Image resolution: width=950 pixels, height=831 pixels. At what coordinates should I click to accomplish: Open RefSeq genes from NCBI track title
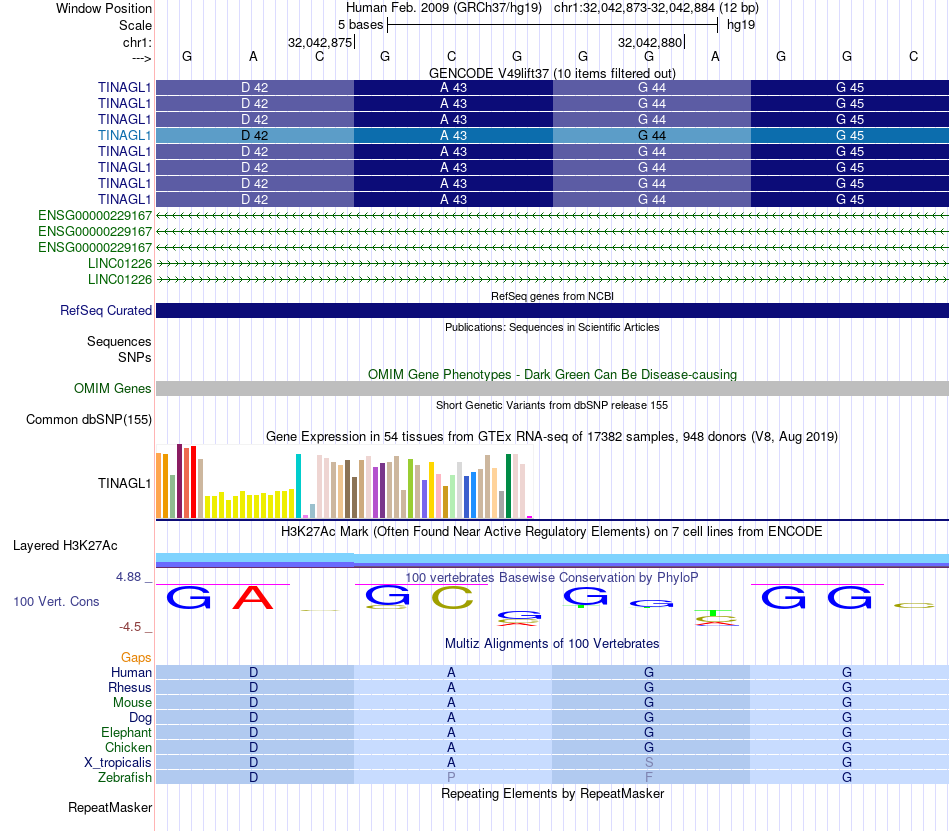click(552, 296)
